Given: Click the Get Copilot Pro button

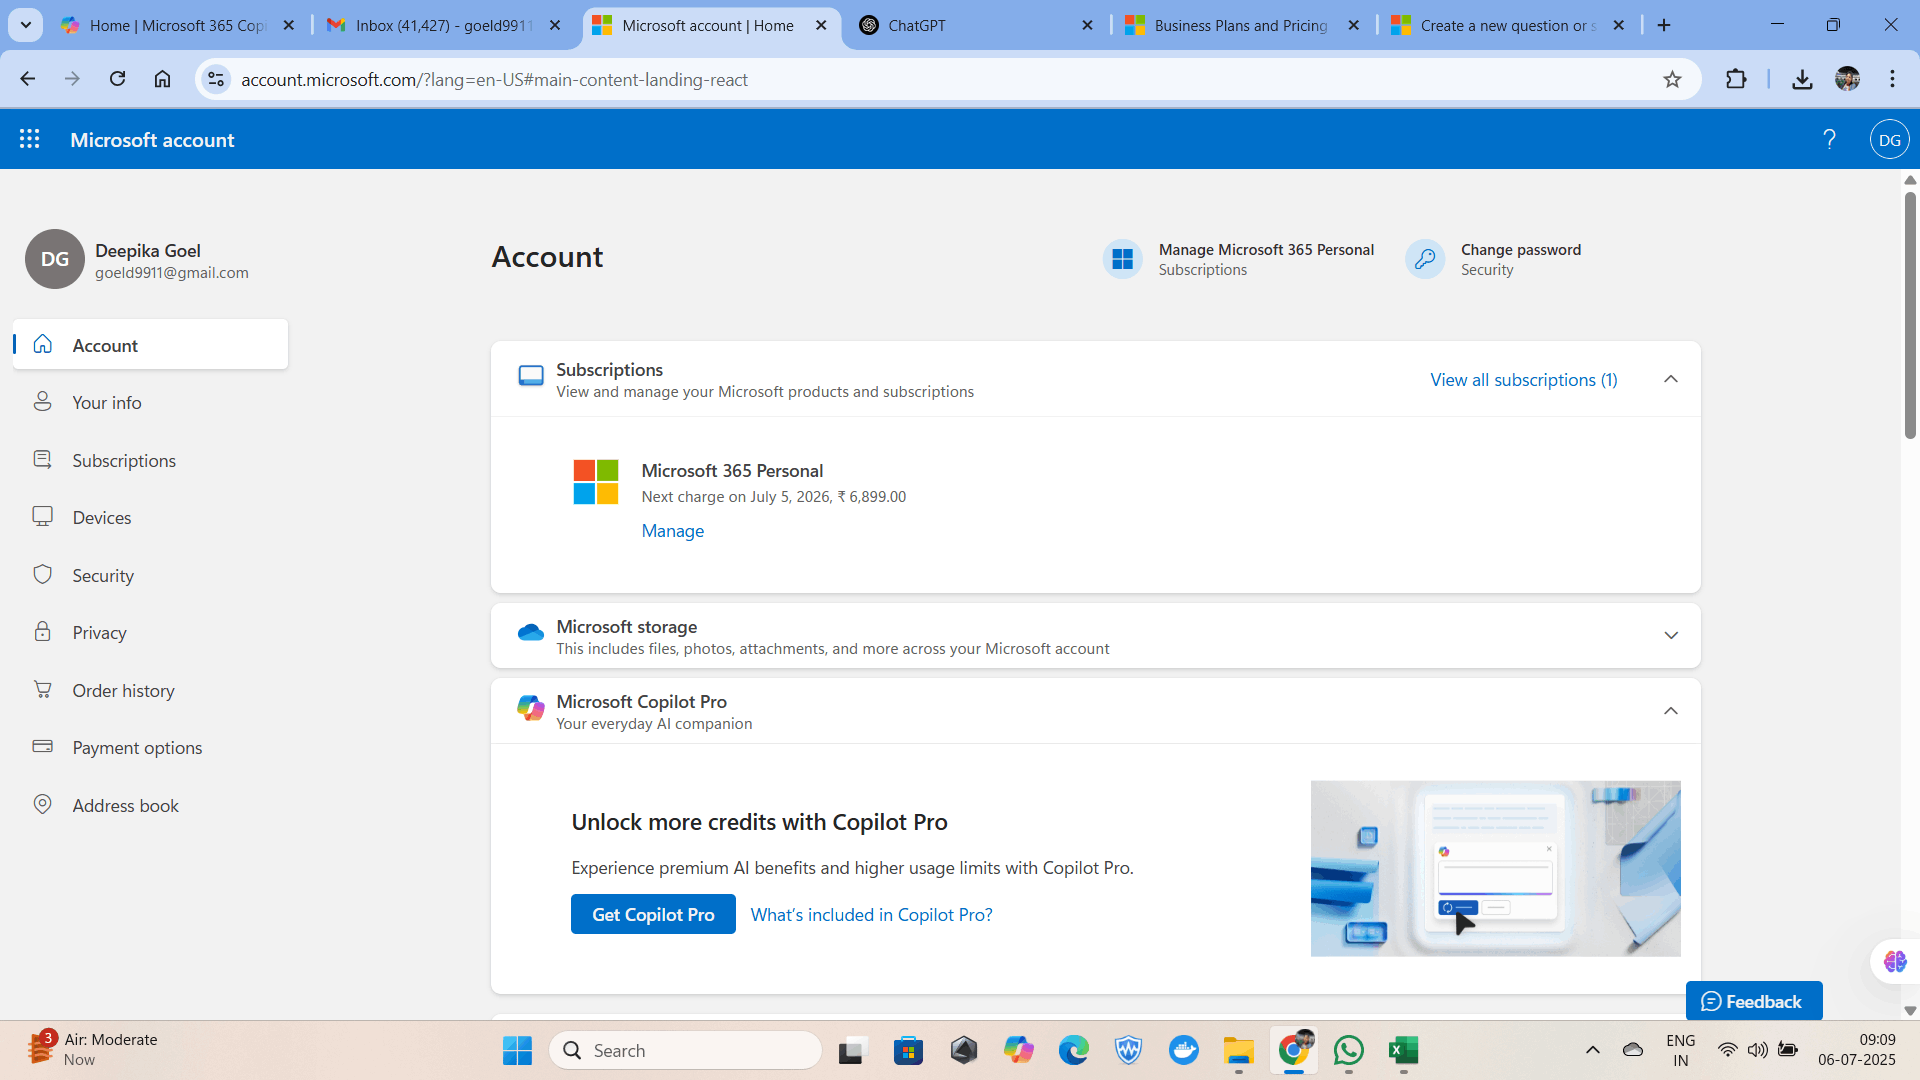Looking at the screenshot, I should 653,914.
